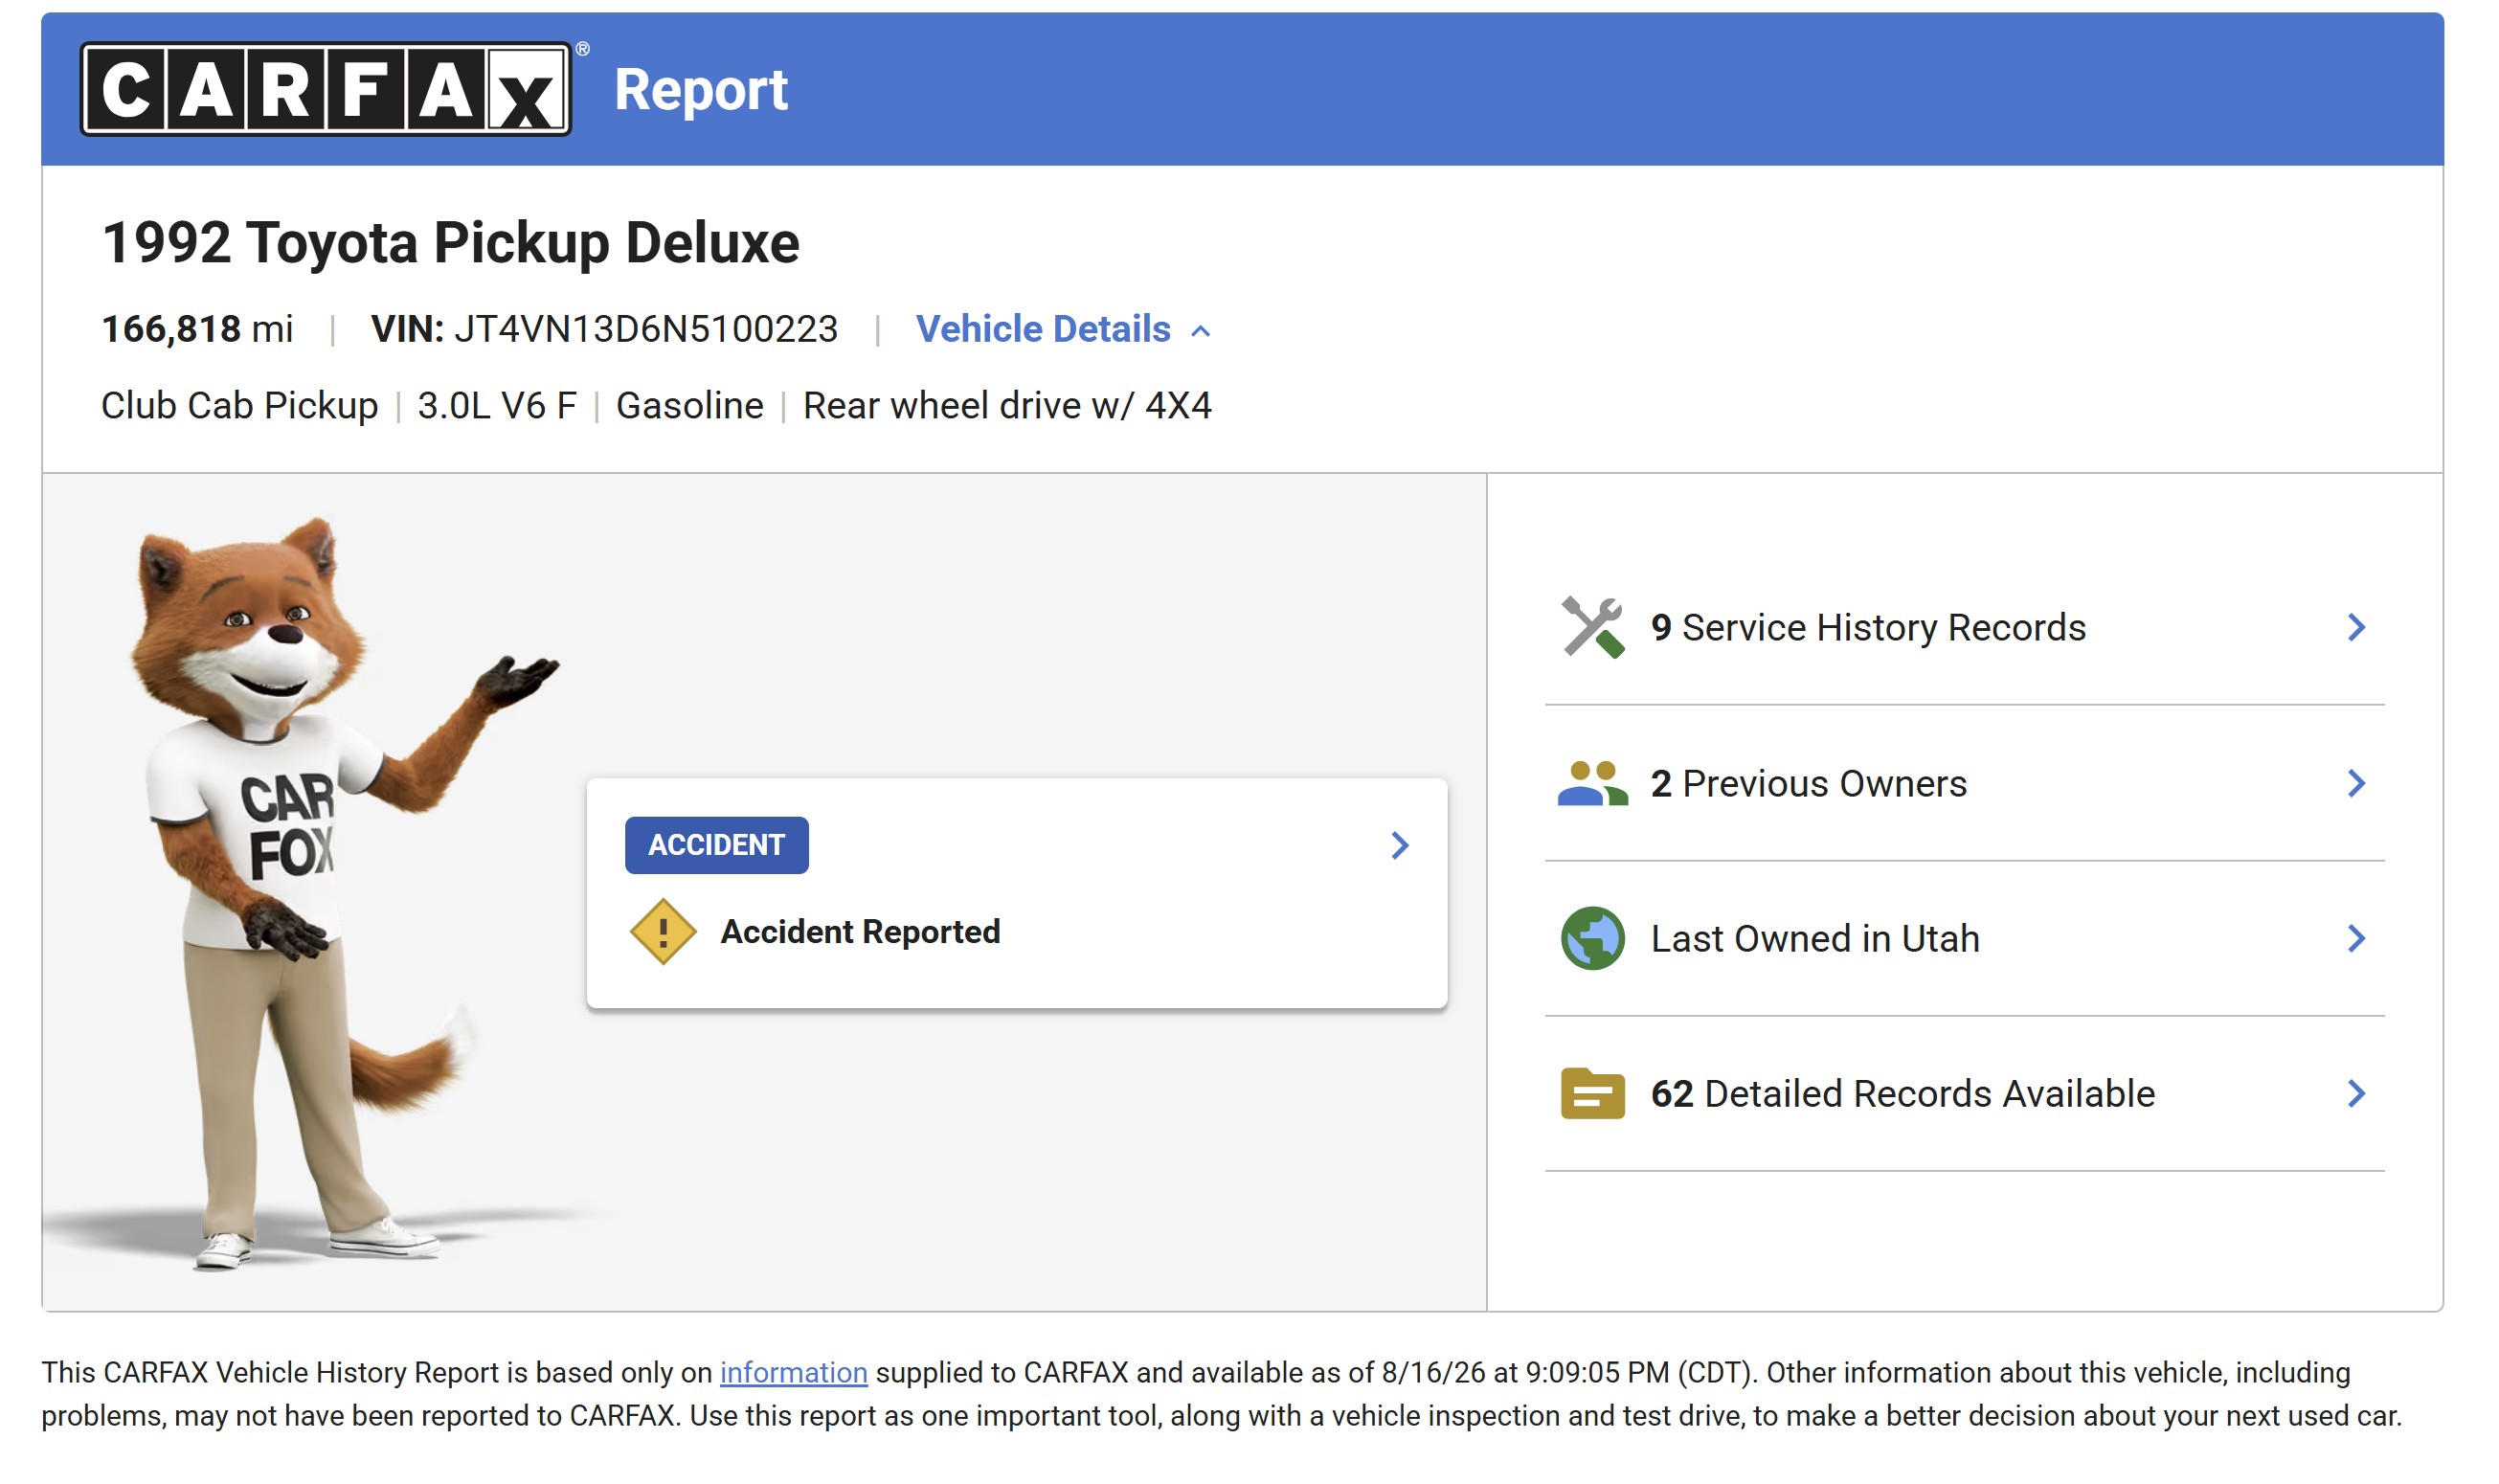Click the Accident Reported text

(x=860, y=931)
